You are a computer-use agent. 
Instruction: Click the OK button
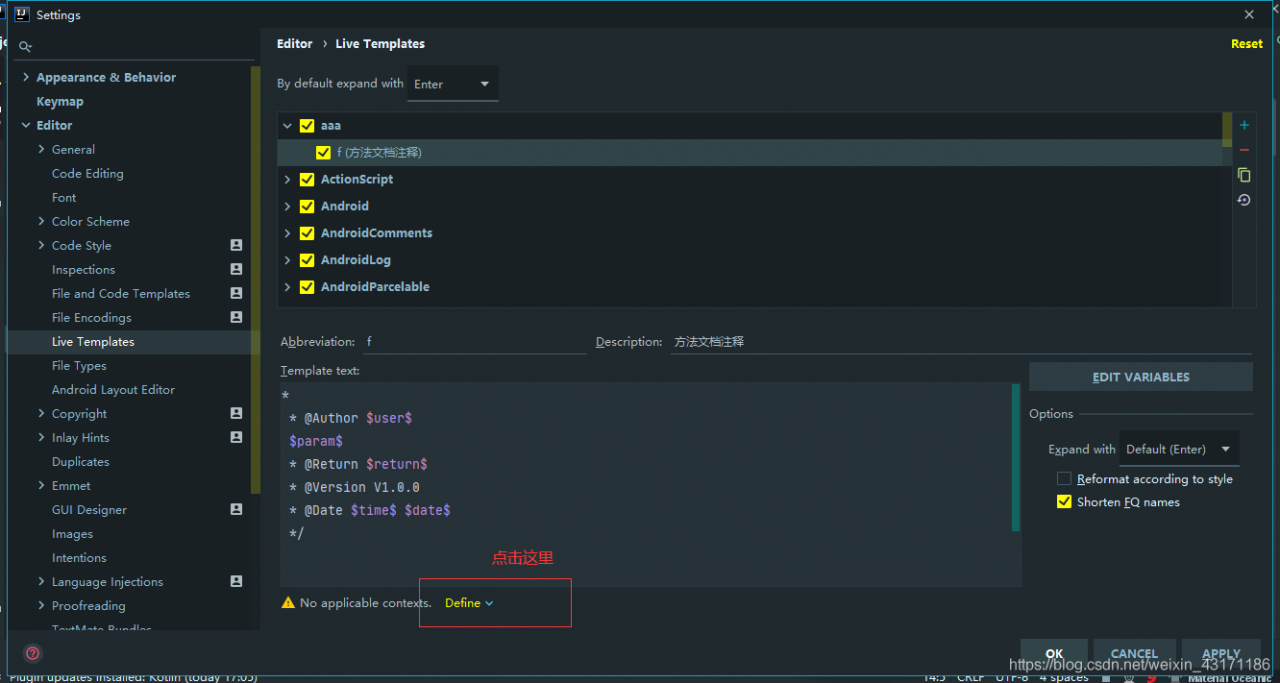click(1054, 654)
